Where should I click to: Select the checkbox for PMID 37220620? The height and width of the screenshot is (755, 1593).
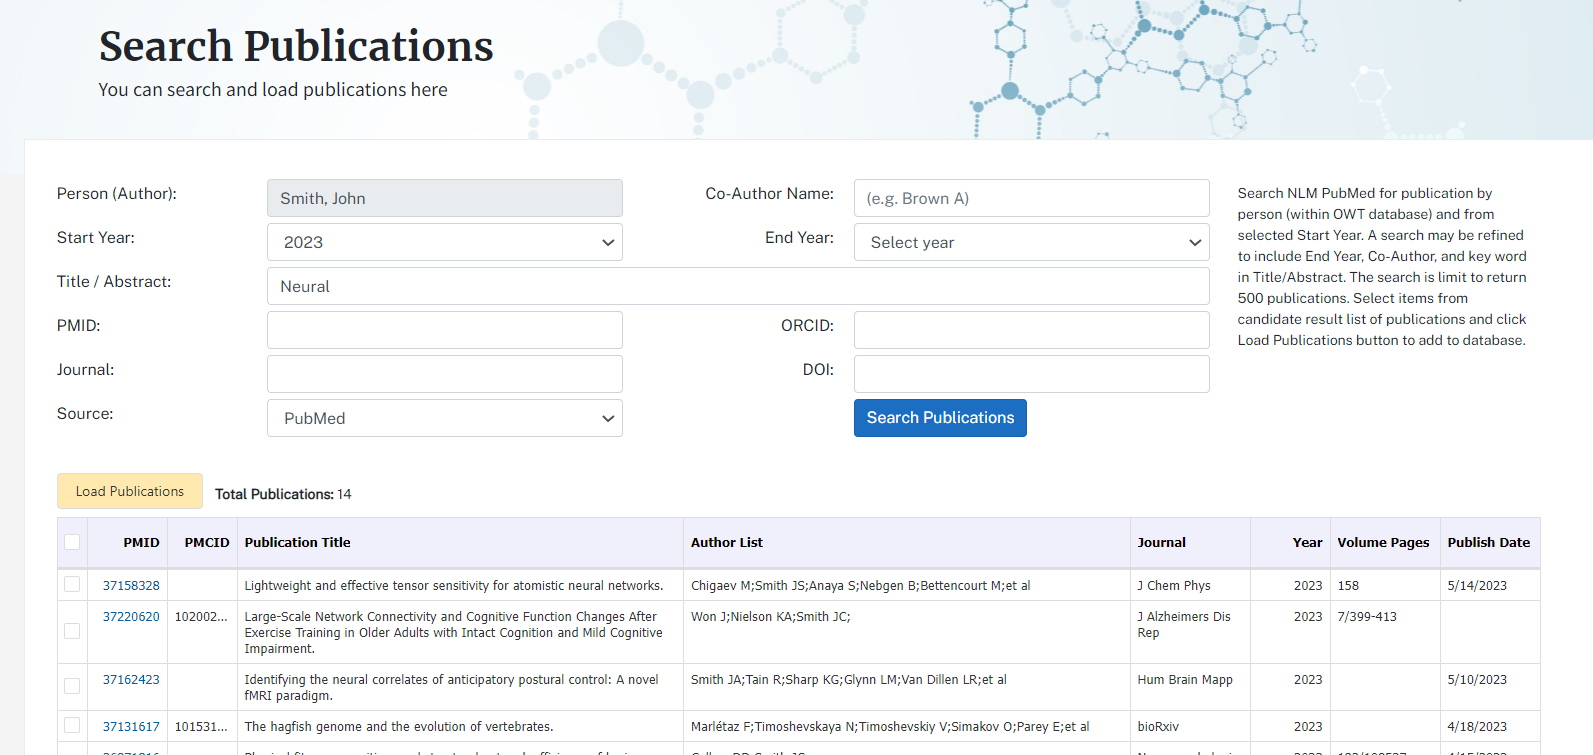point(72,631)
